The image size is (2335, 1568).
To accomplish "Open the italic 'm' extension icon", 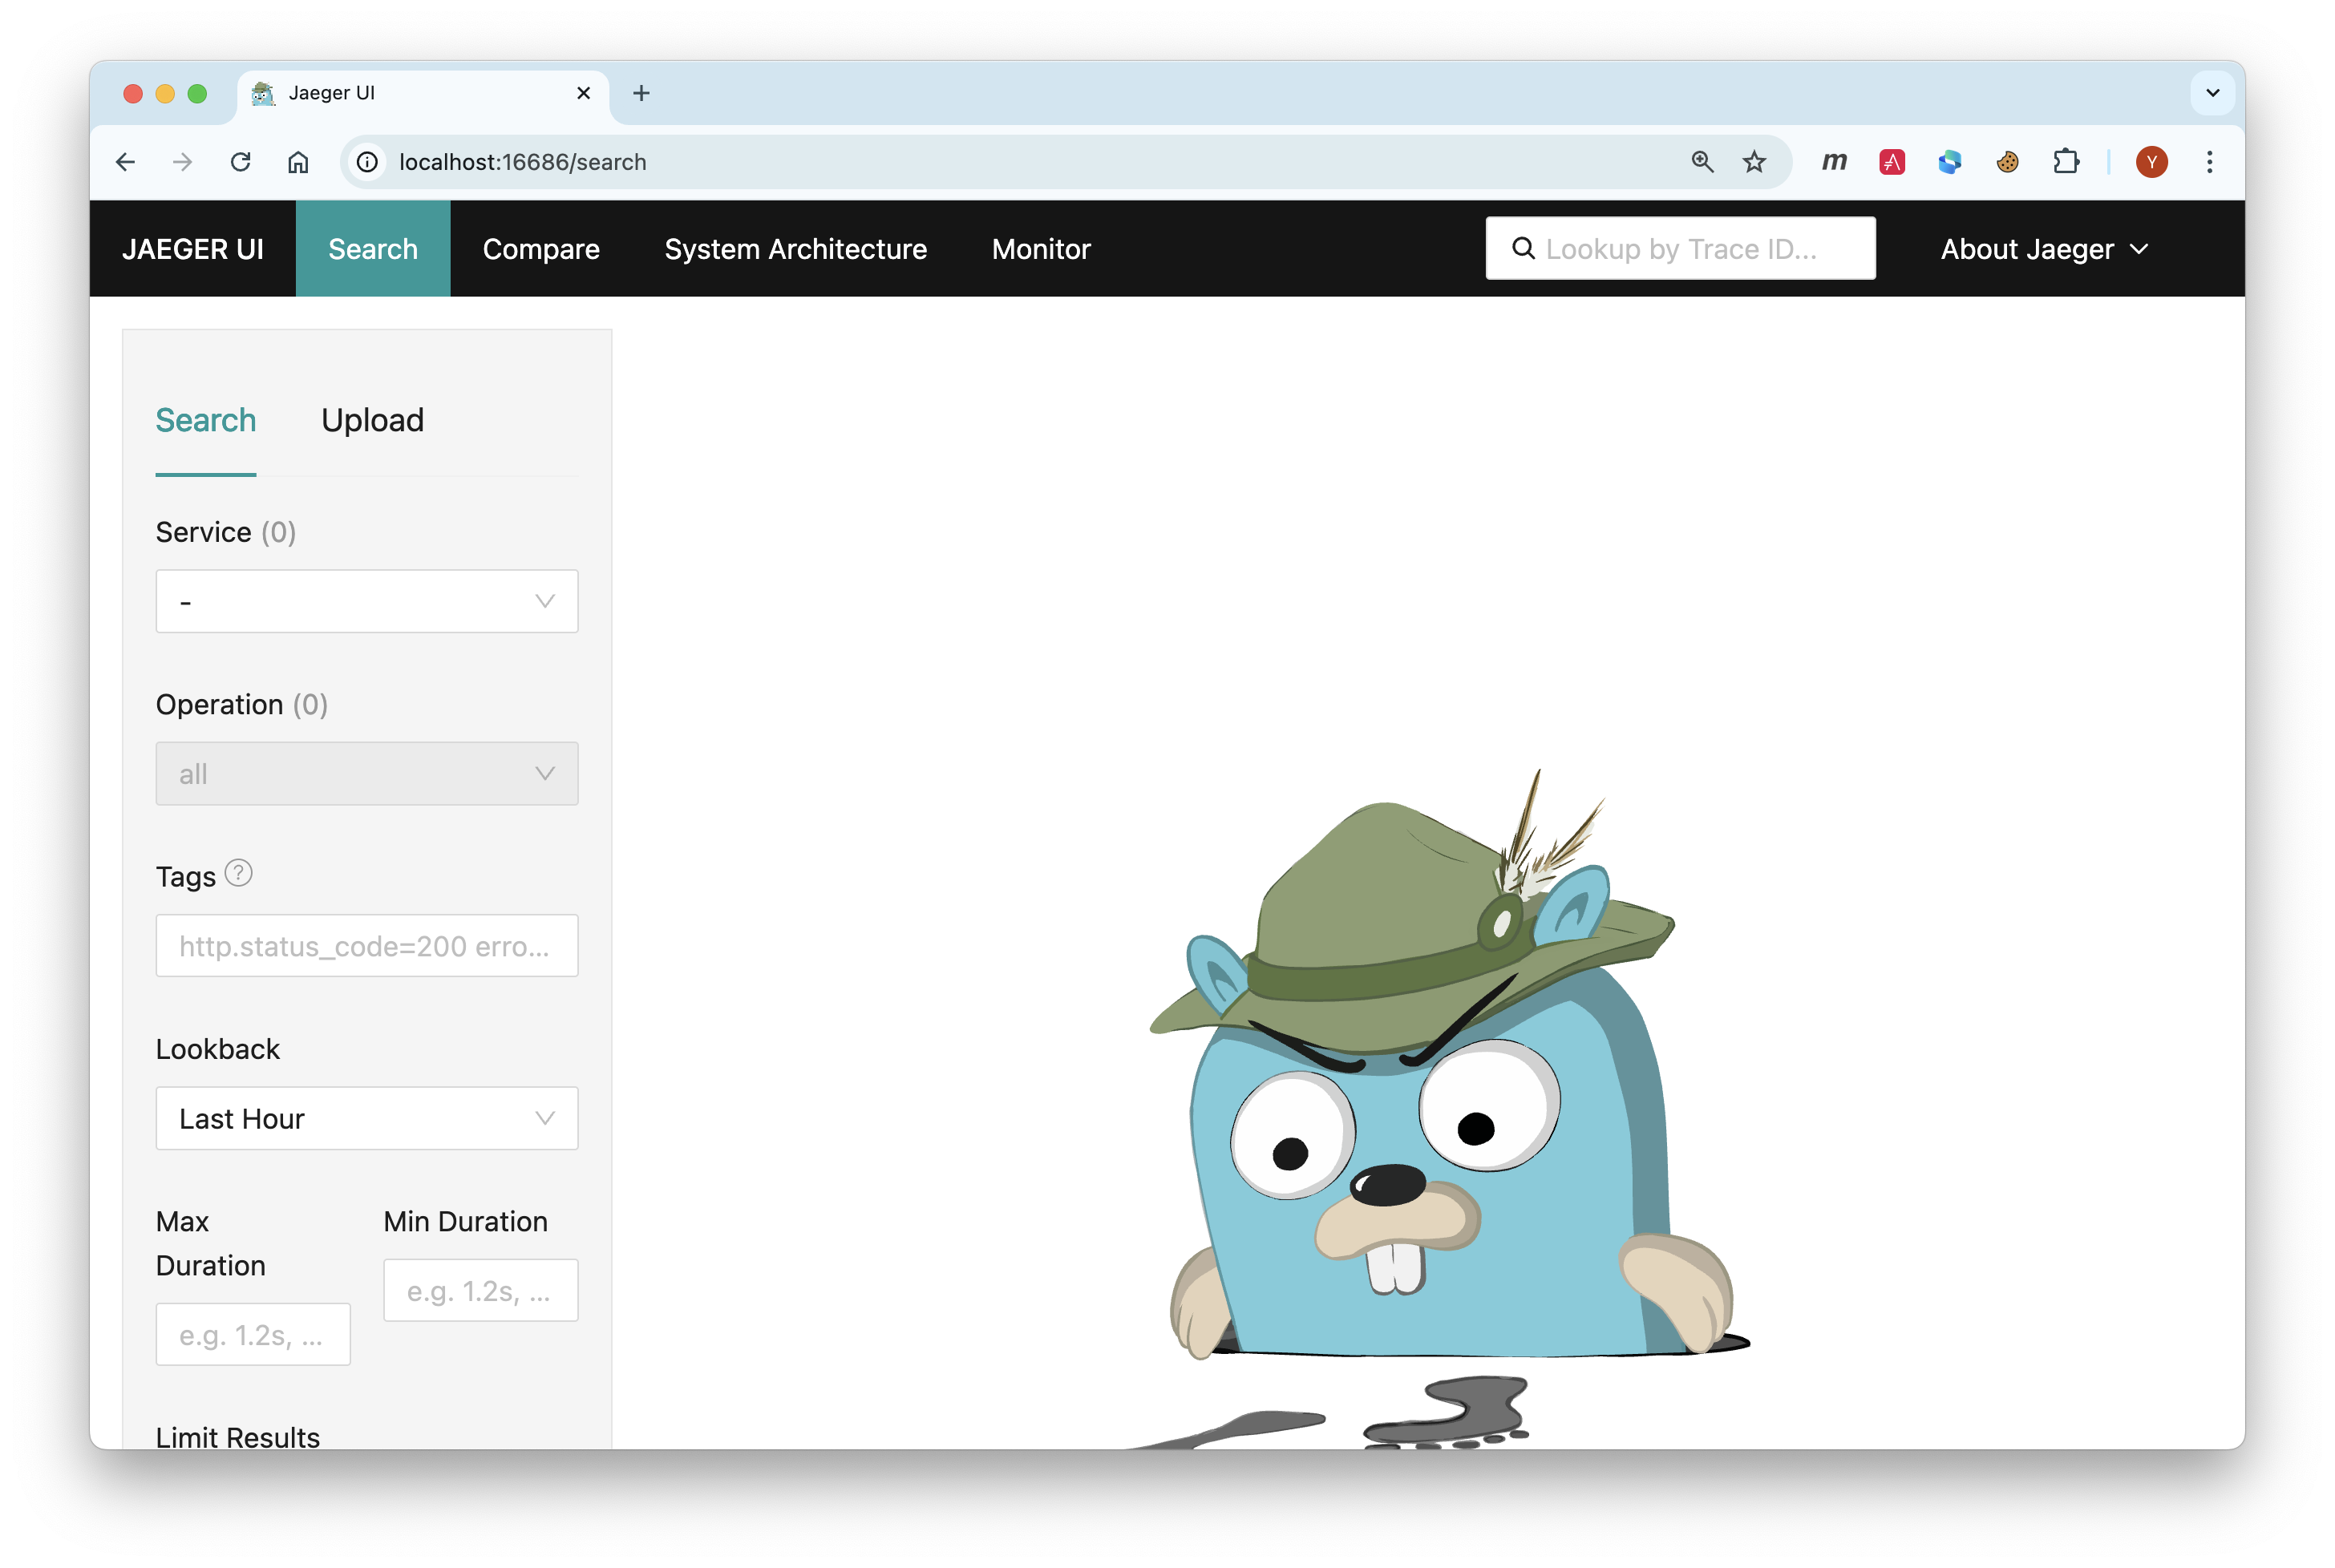I will click(1834, 161).
